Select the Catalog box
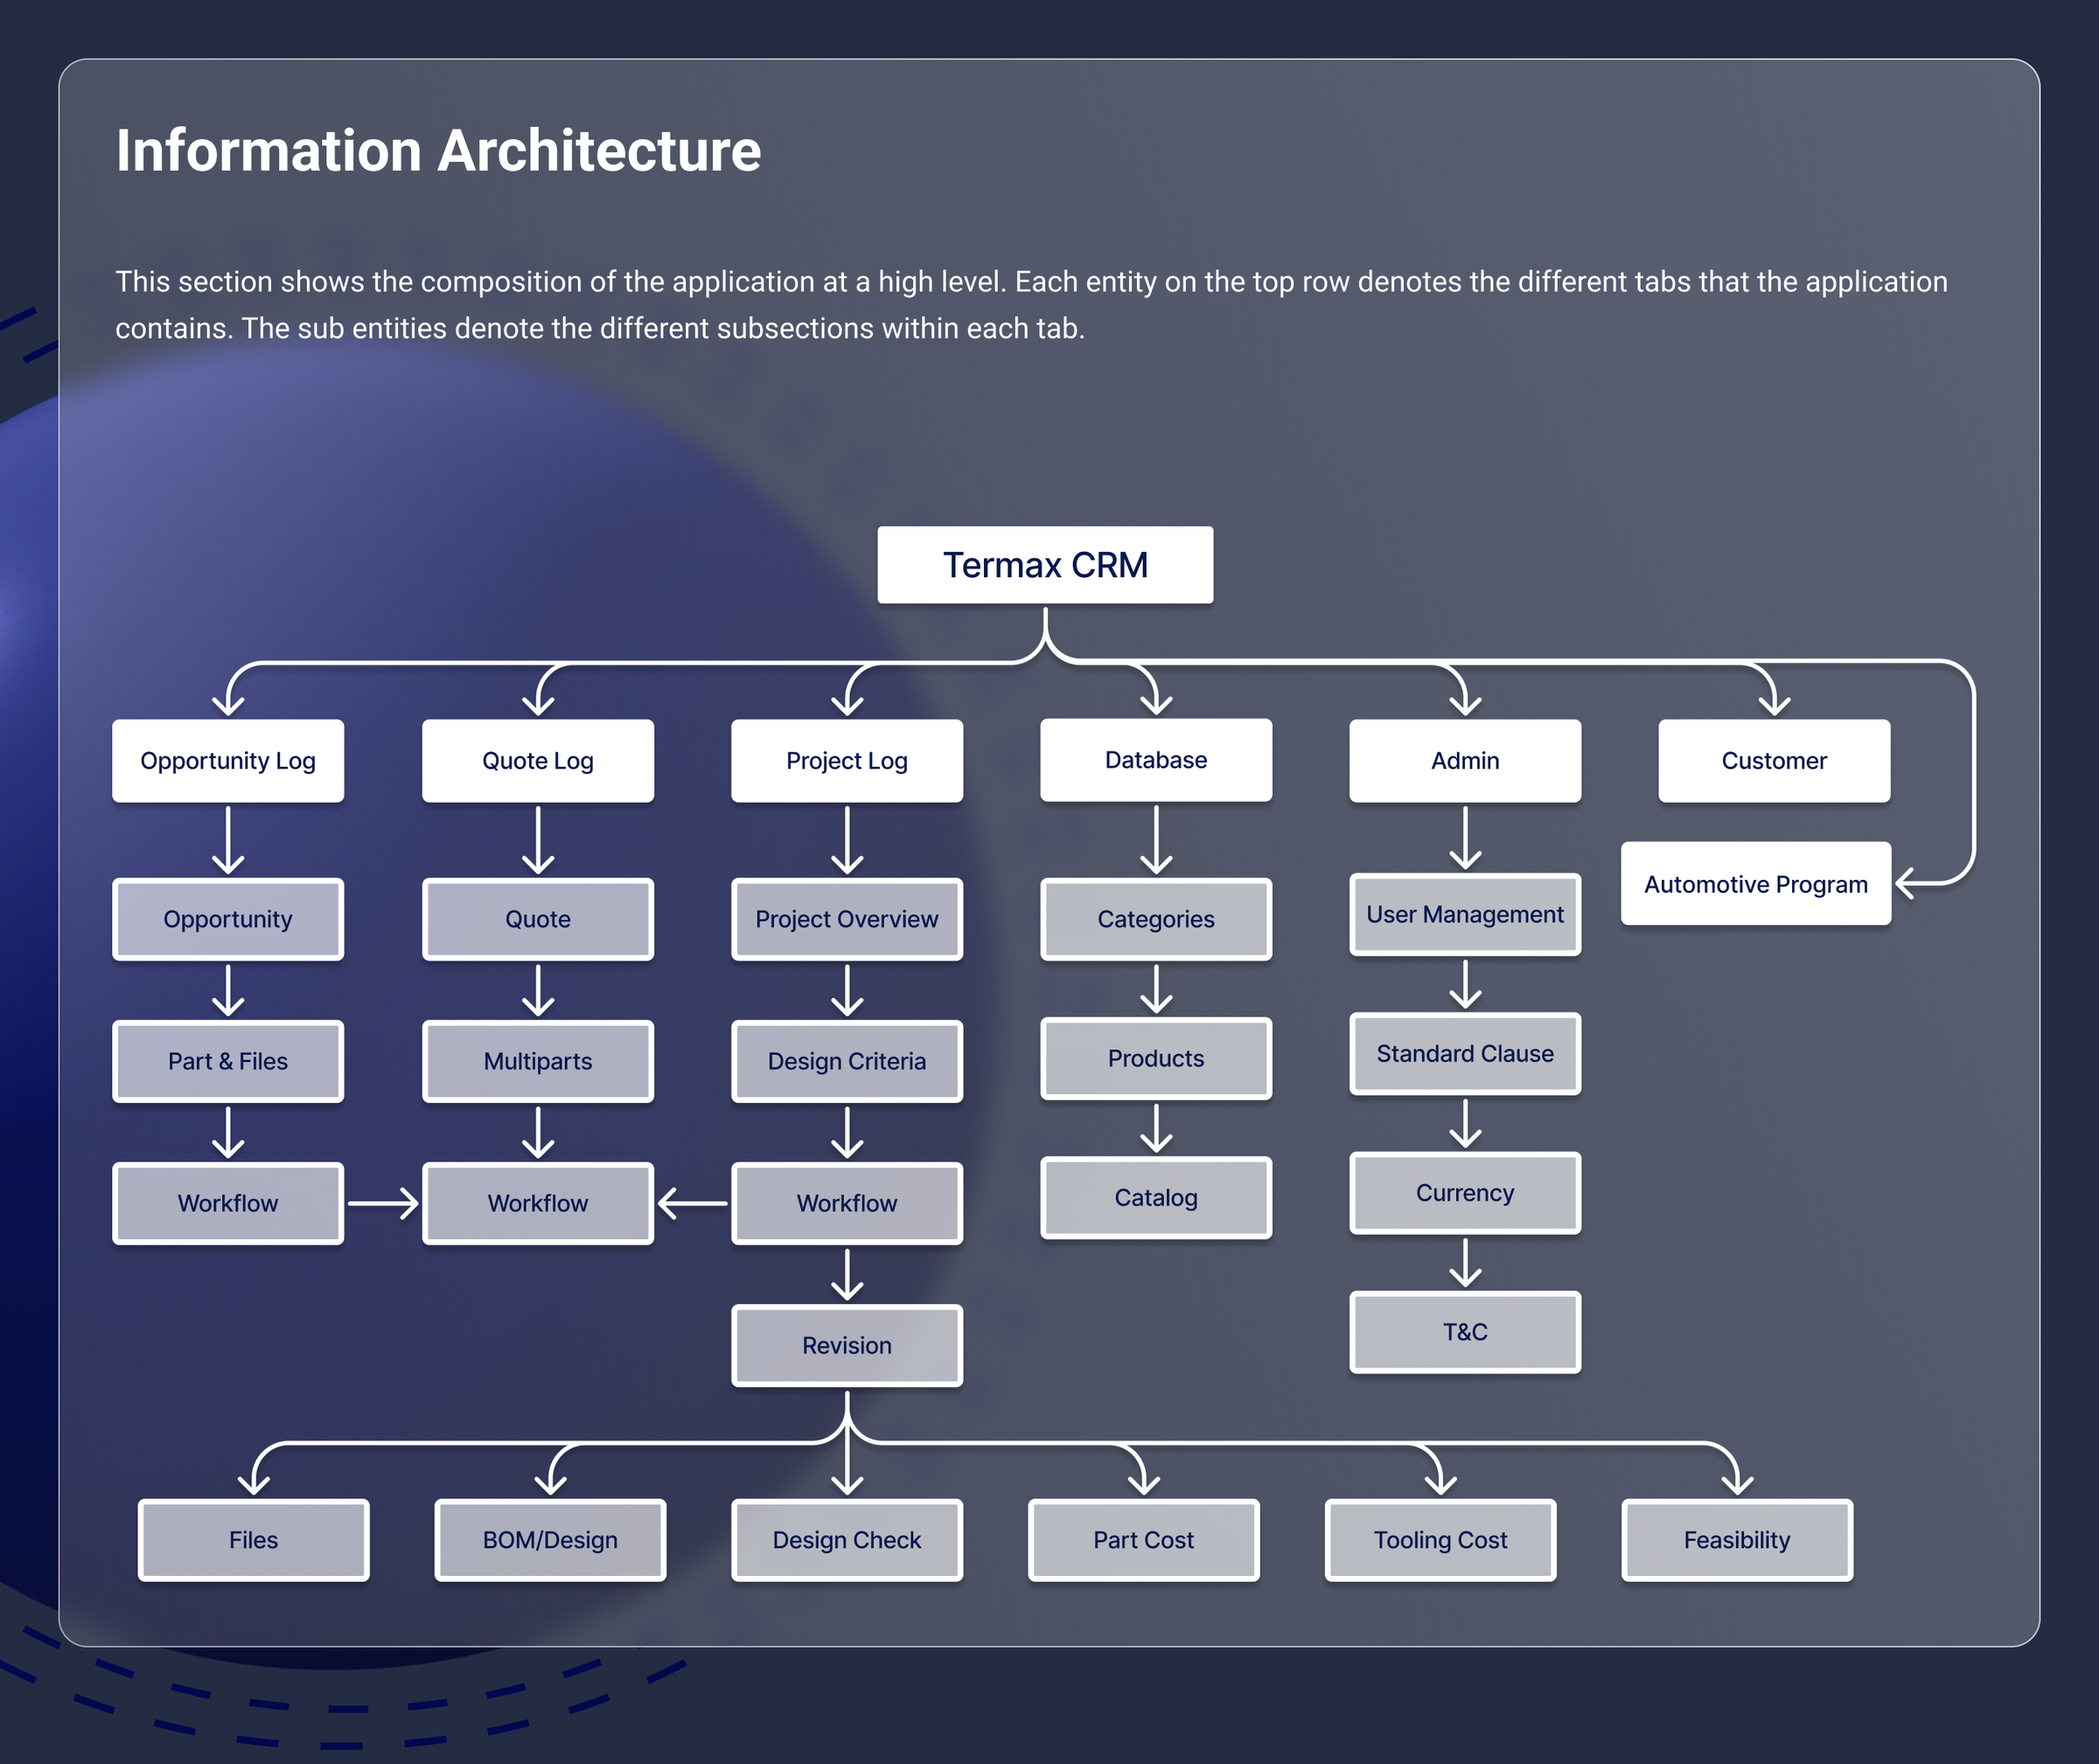2099x1764 pixels. 1156,1197
